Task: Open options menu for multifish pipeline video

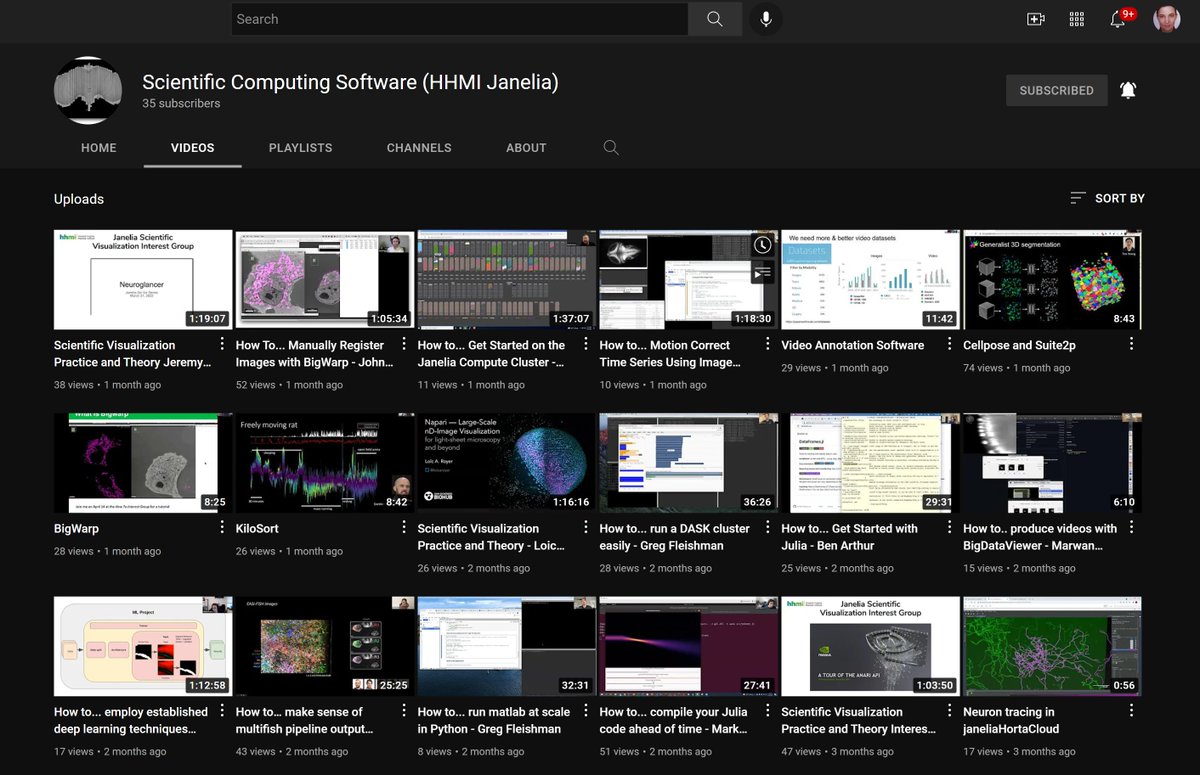Action: point(404,711)
